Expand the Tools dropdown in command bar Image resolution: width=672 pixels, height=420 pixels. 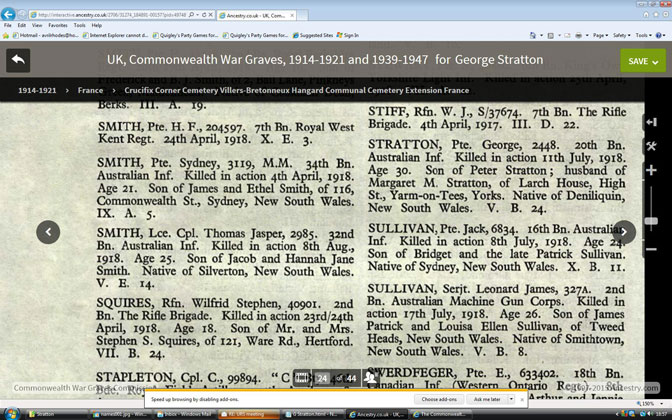click(x=644, y=36)
